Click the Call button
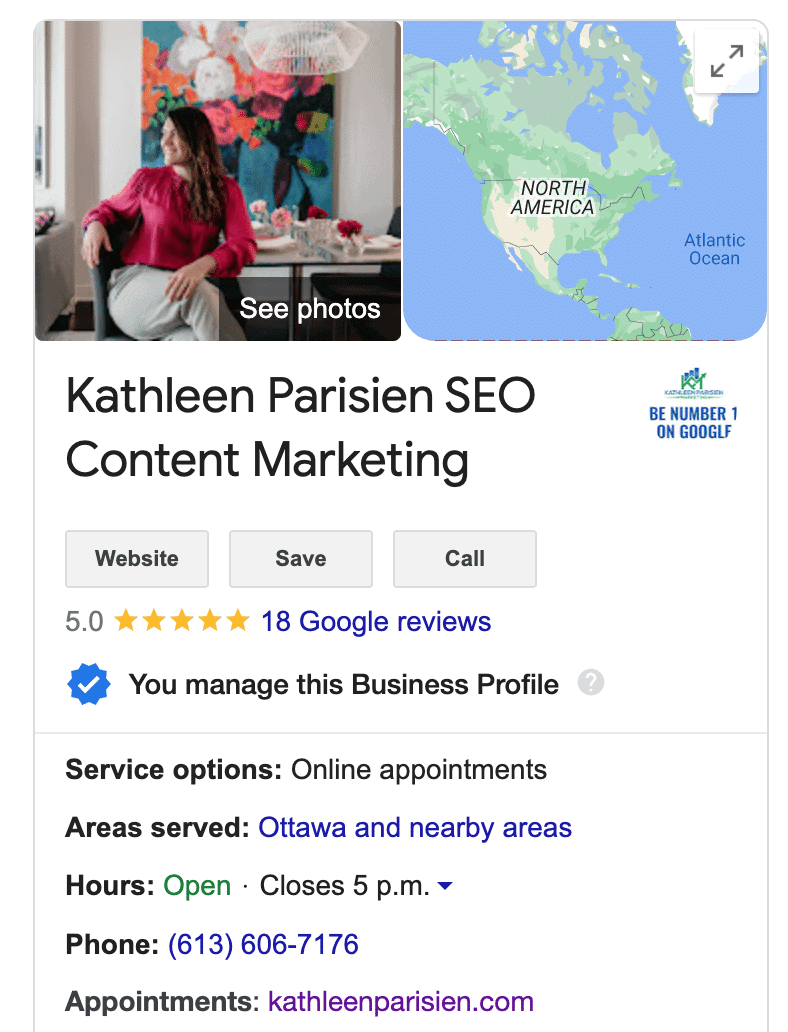The width and height of the screenshot is (788, 1032). click(465, 559)
